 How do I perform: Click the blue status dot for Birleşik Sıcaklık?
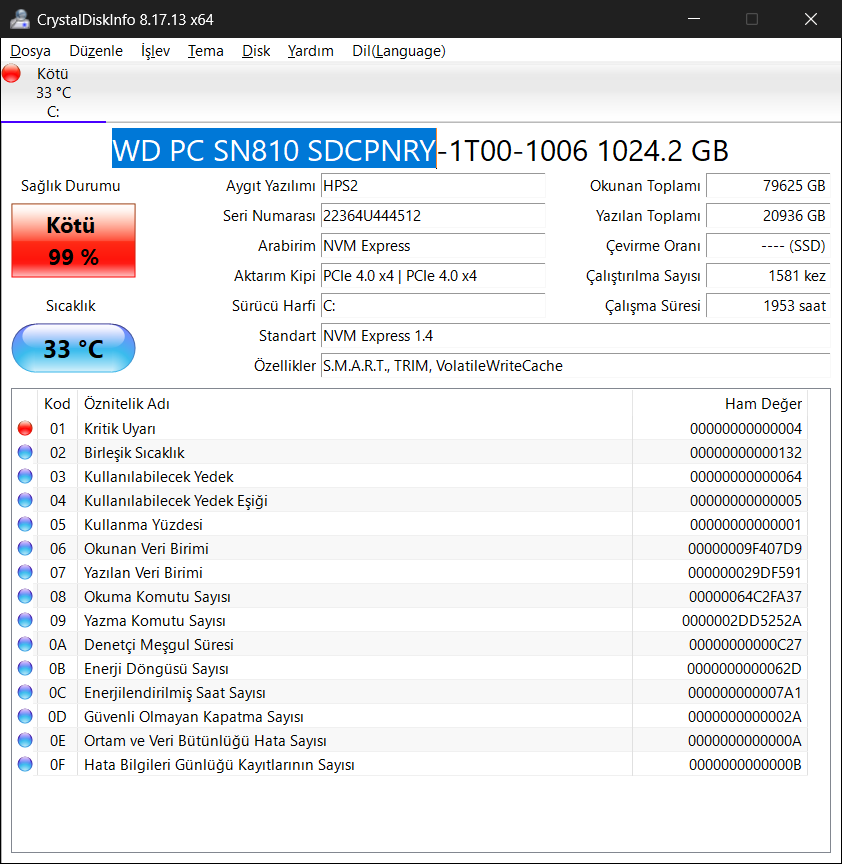pyautogui.click(x=25, y=452)
